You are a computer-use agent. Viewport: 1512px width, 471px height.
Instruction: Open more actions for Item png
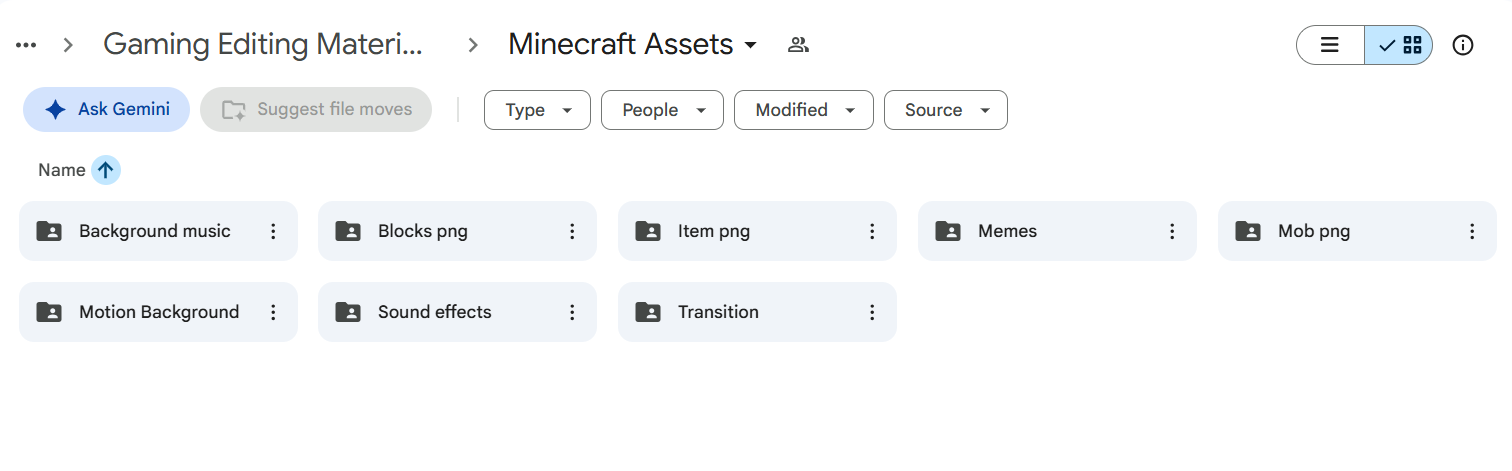click(872, 231)
